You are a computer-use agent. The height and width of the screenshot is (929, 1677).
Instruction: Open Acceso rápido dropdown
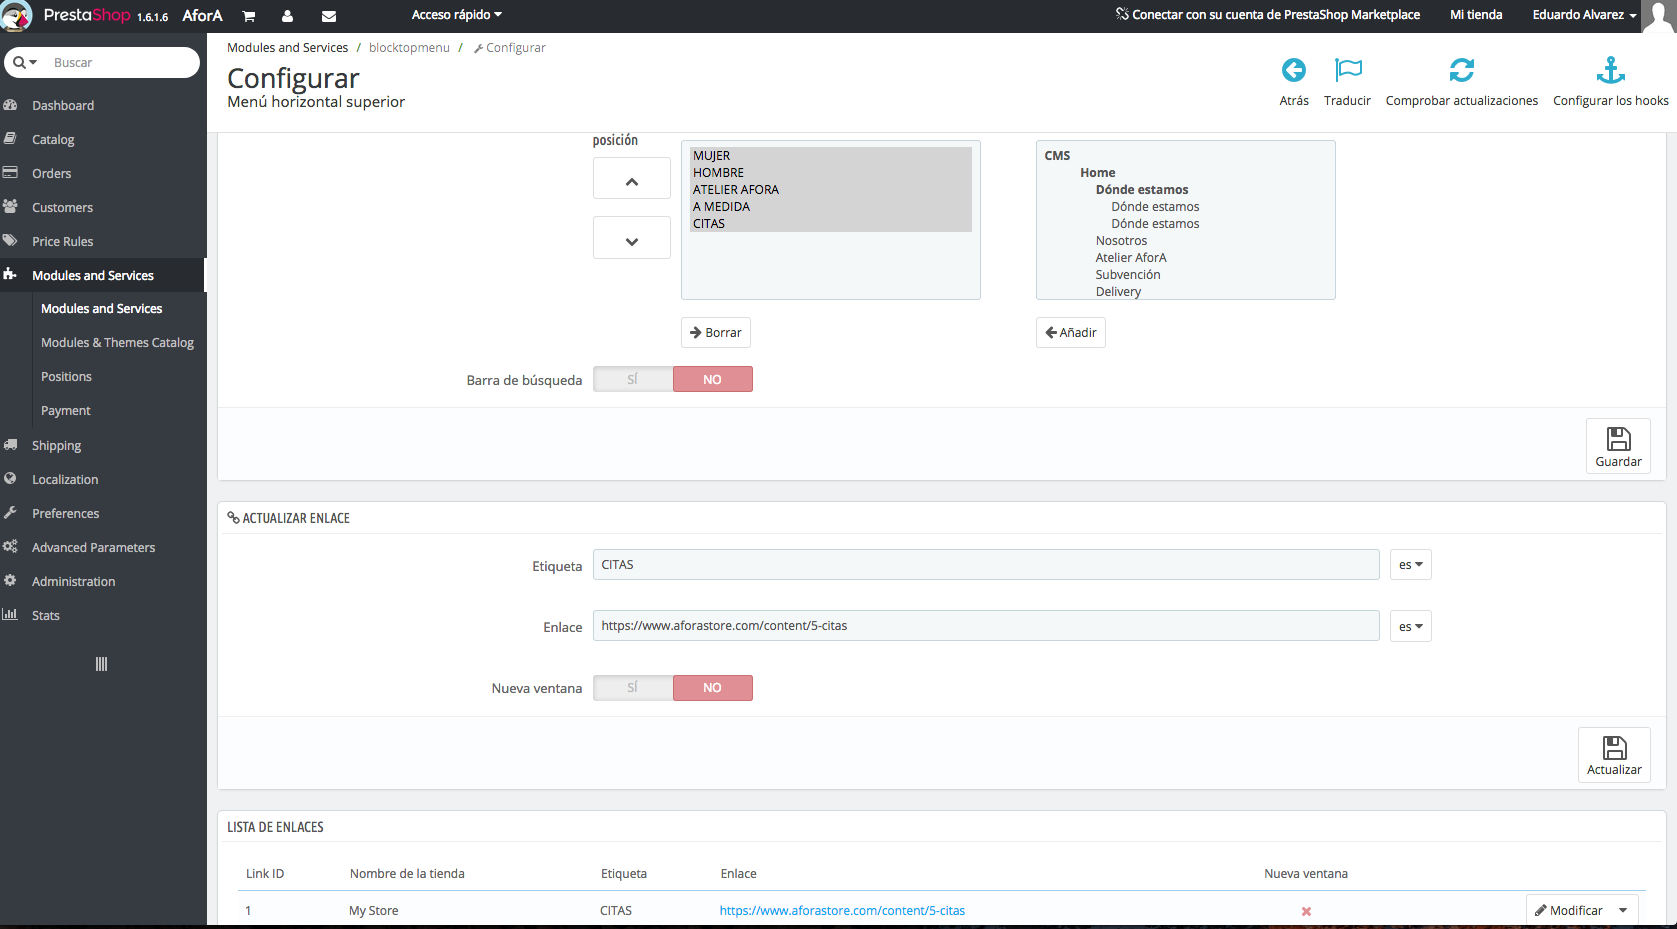click(457, 15)
